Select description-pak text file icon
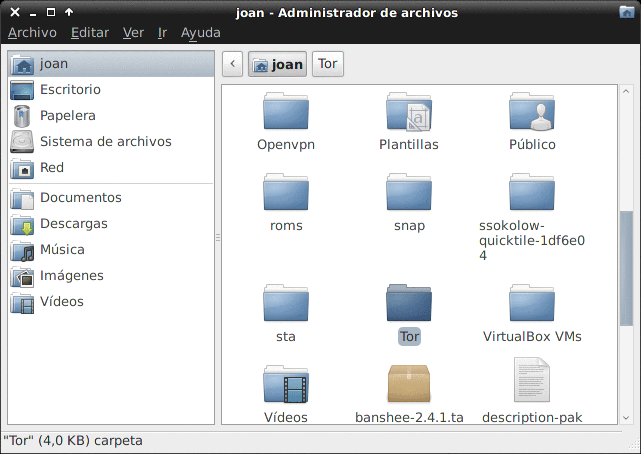Image resolution: width=641 pixels, height=454 pixels. coord(532,380)
